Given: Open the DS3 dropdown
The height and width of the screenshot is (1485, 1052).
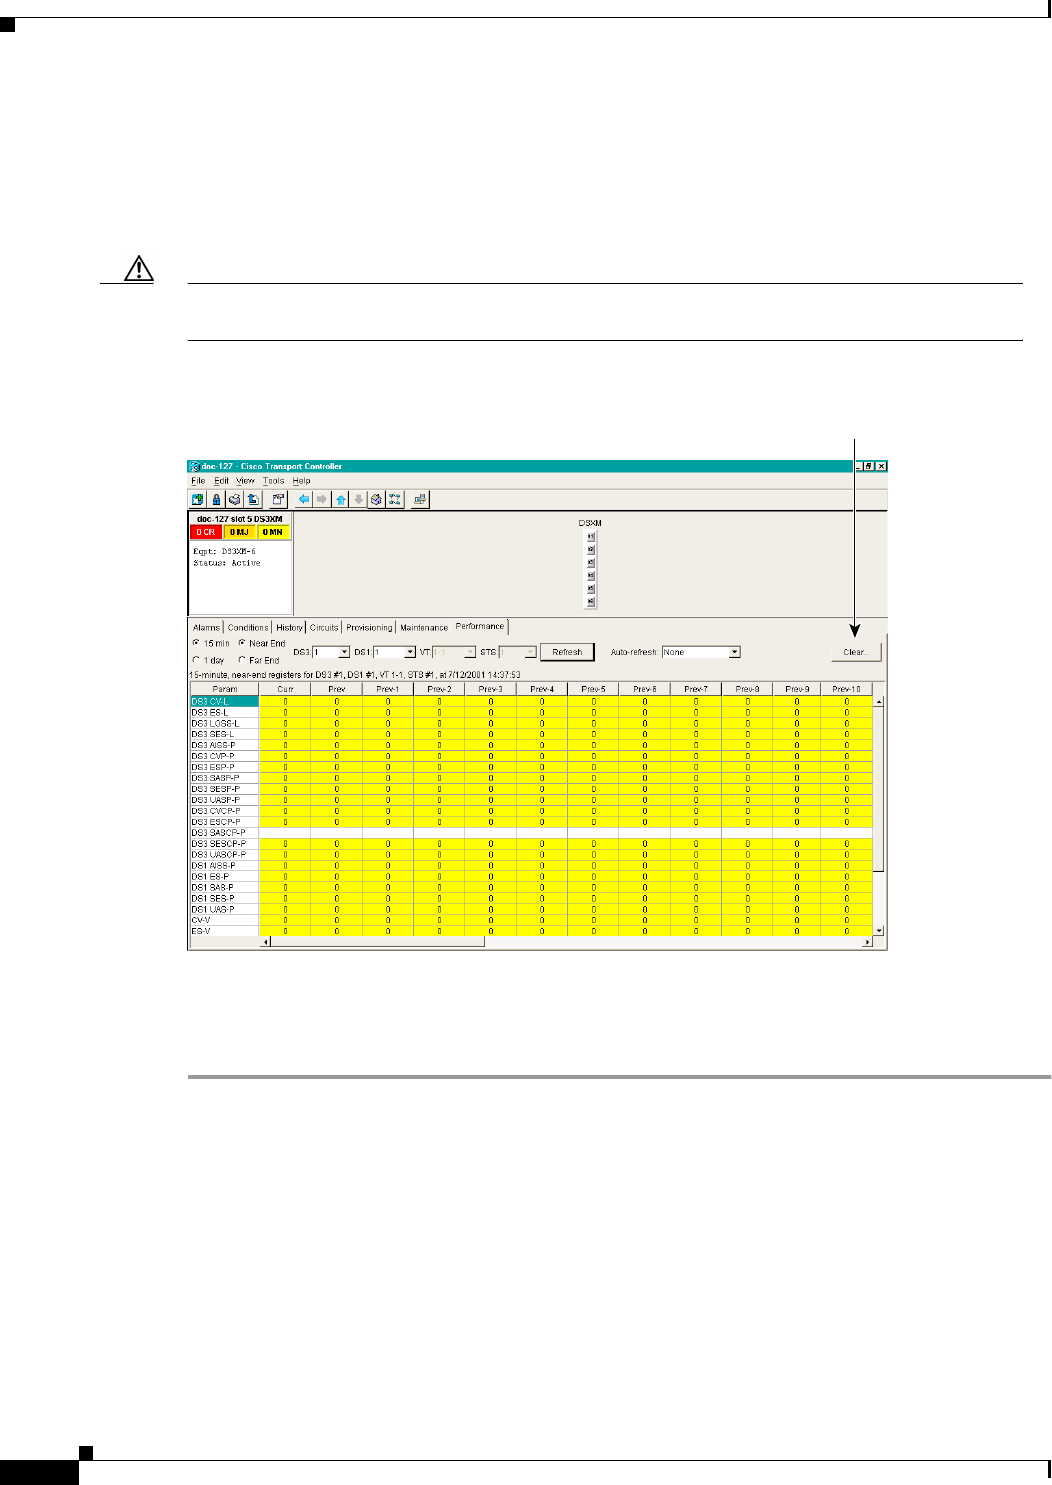Looking at the screenshot, I should (344, 652).
